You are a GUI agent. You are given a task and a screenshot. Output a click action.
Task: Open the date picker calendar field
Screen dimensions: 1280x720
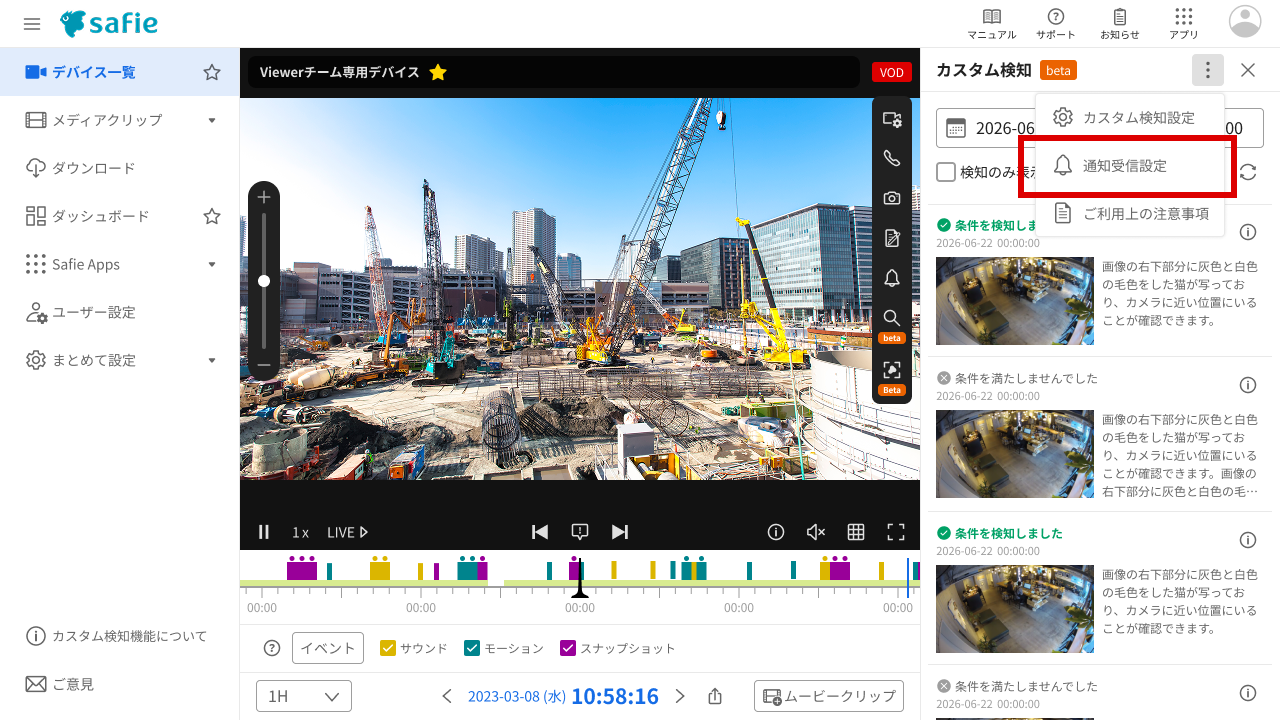pos(1100,128)
